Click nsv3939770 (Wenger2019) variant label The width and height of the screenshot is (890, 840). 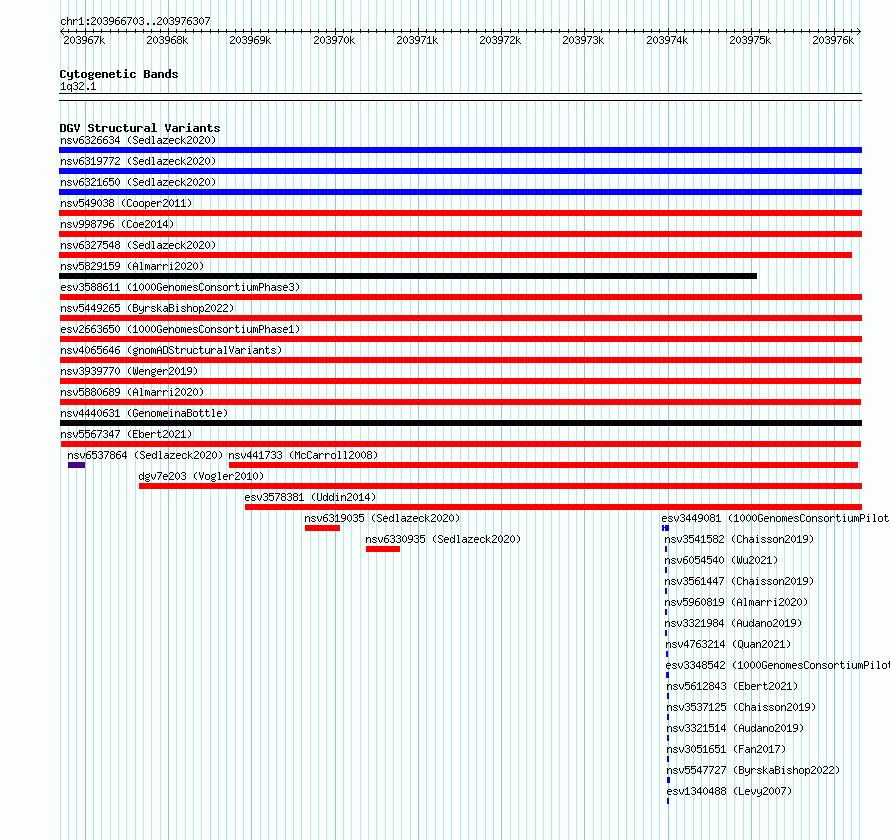point(129,371)
